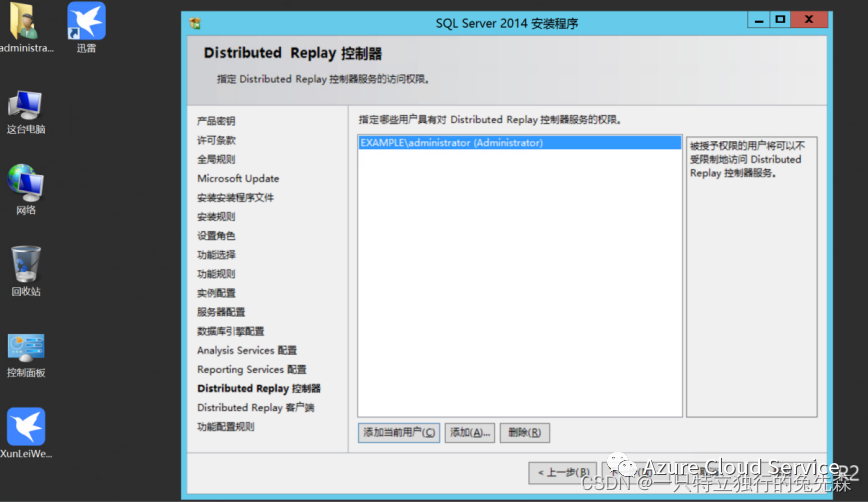Open the administrator folder desktop icon
This screenshot has height=502, width=868.
tap(25, 27)
